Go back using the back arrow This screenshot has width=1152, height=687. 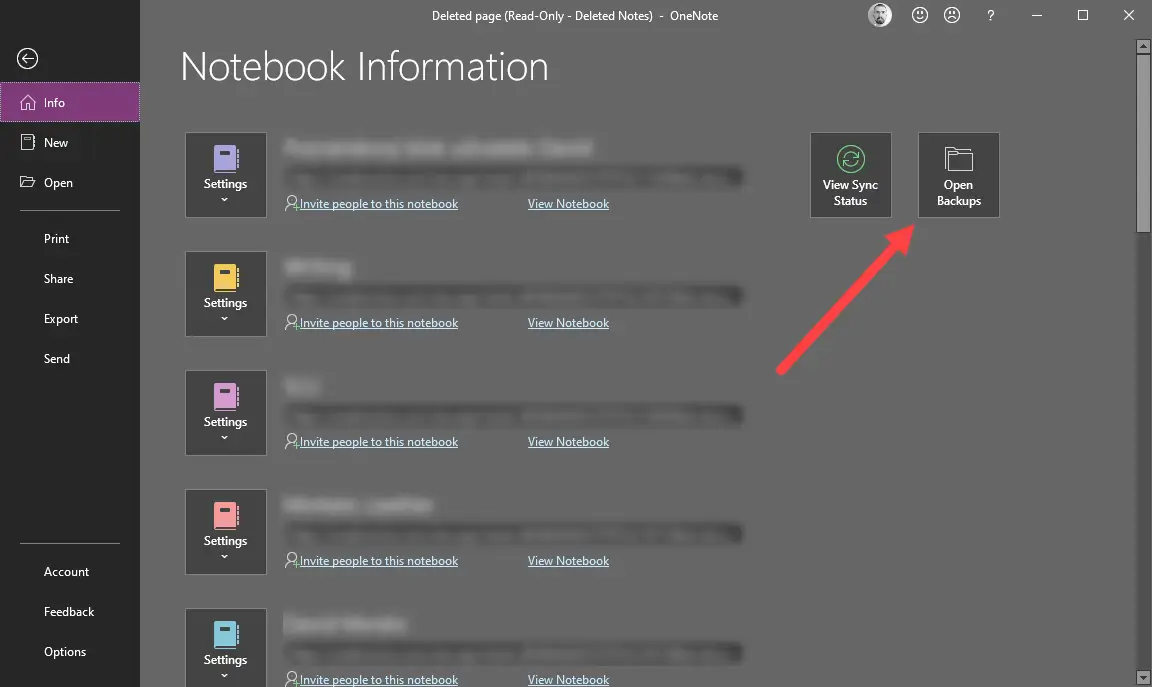(x=27, y=59)
